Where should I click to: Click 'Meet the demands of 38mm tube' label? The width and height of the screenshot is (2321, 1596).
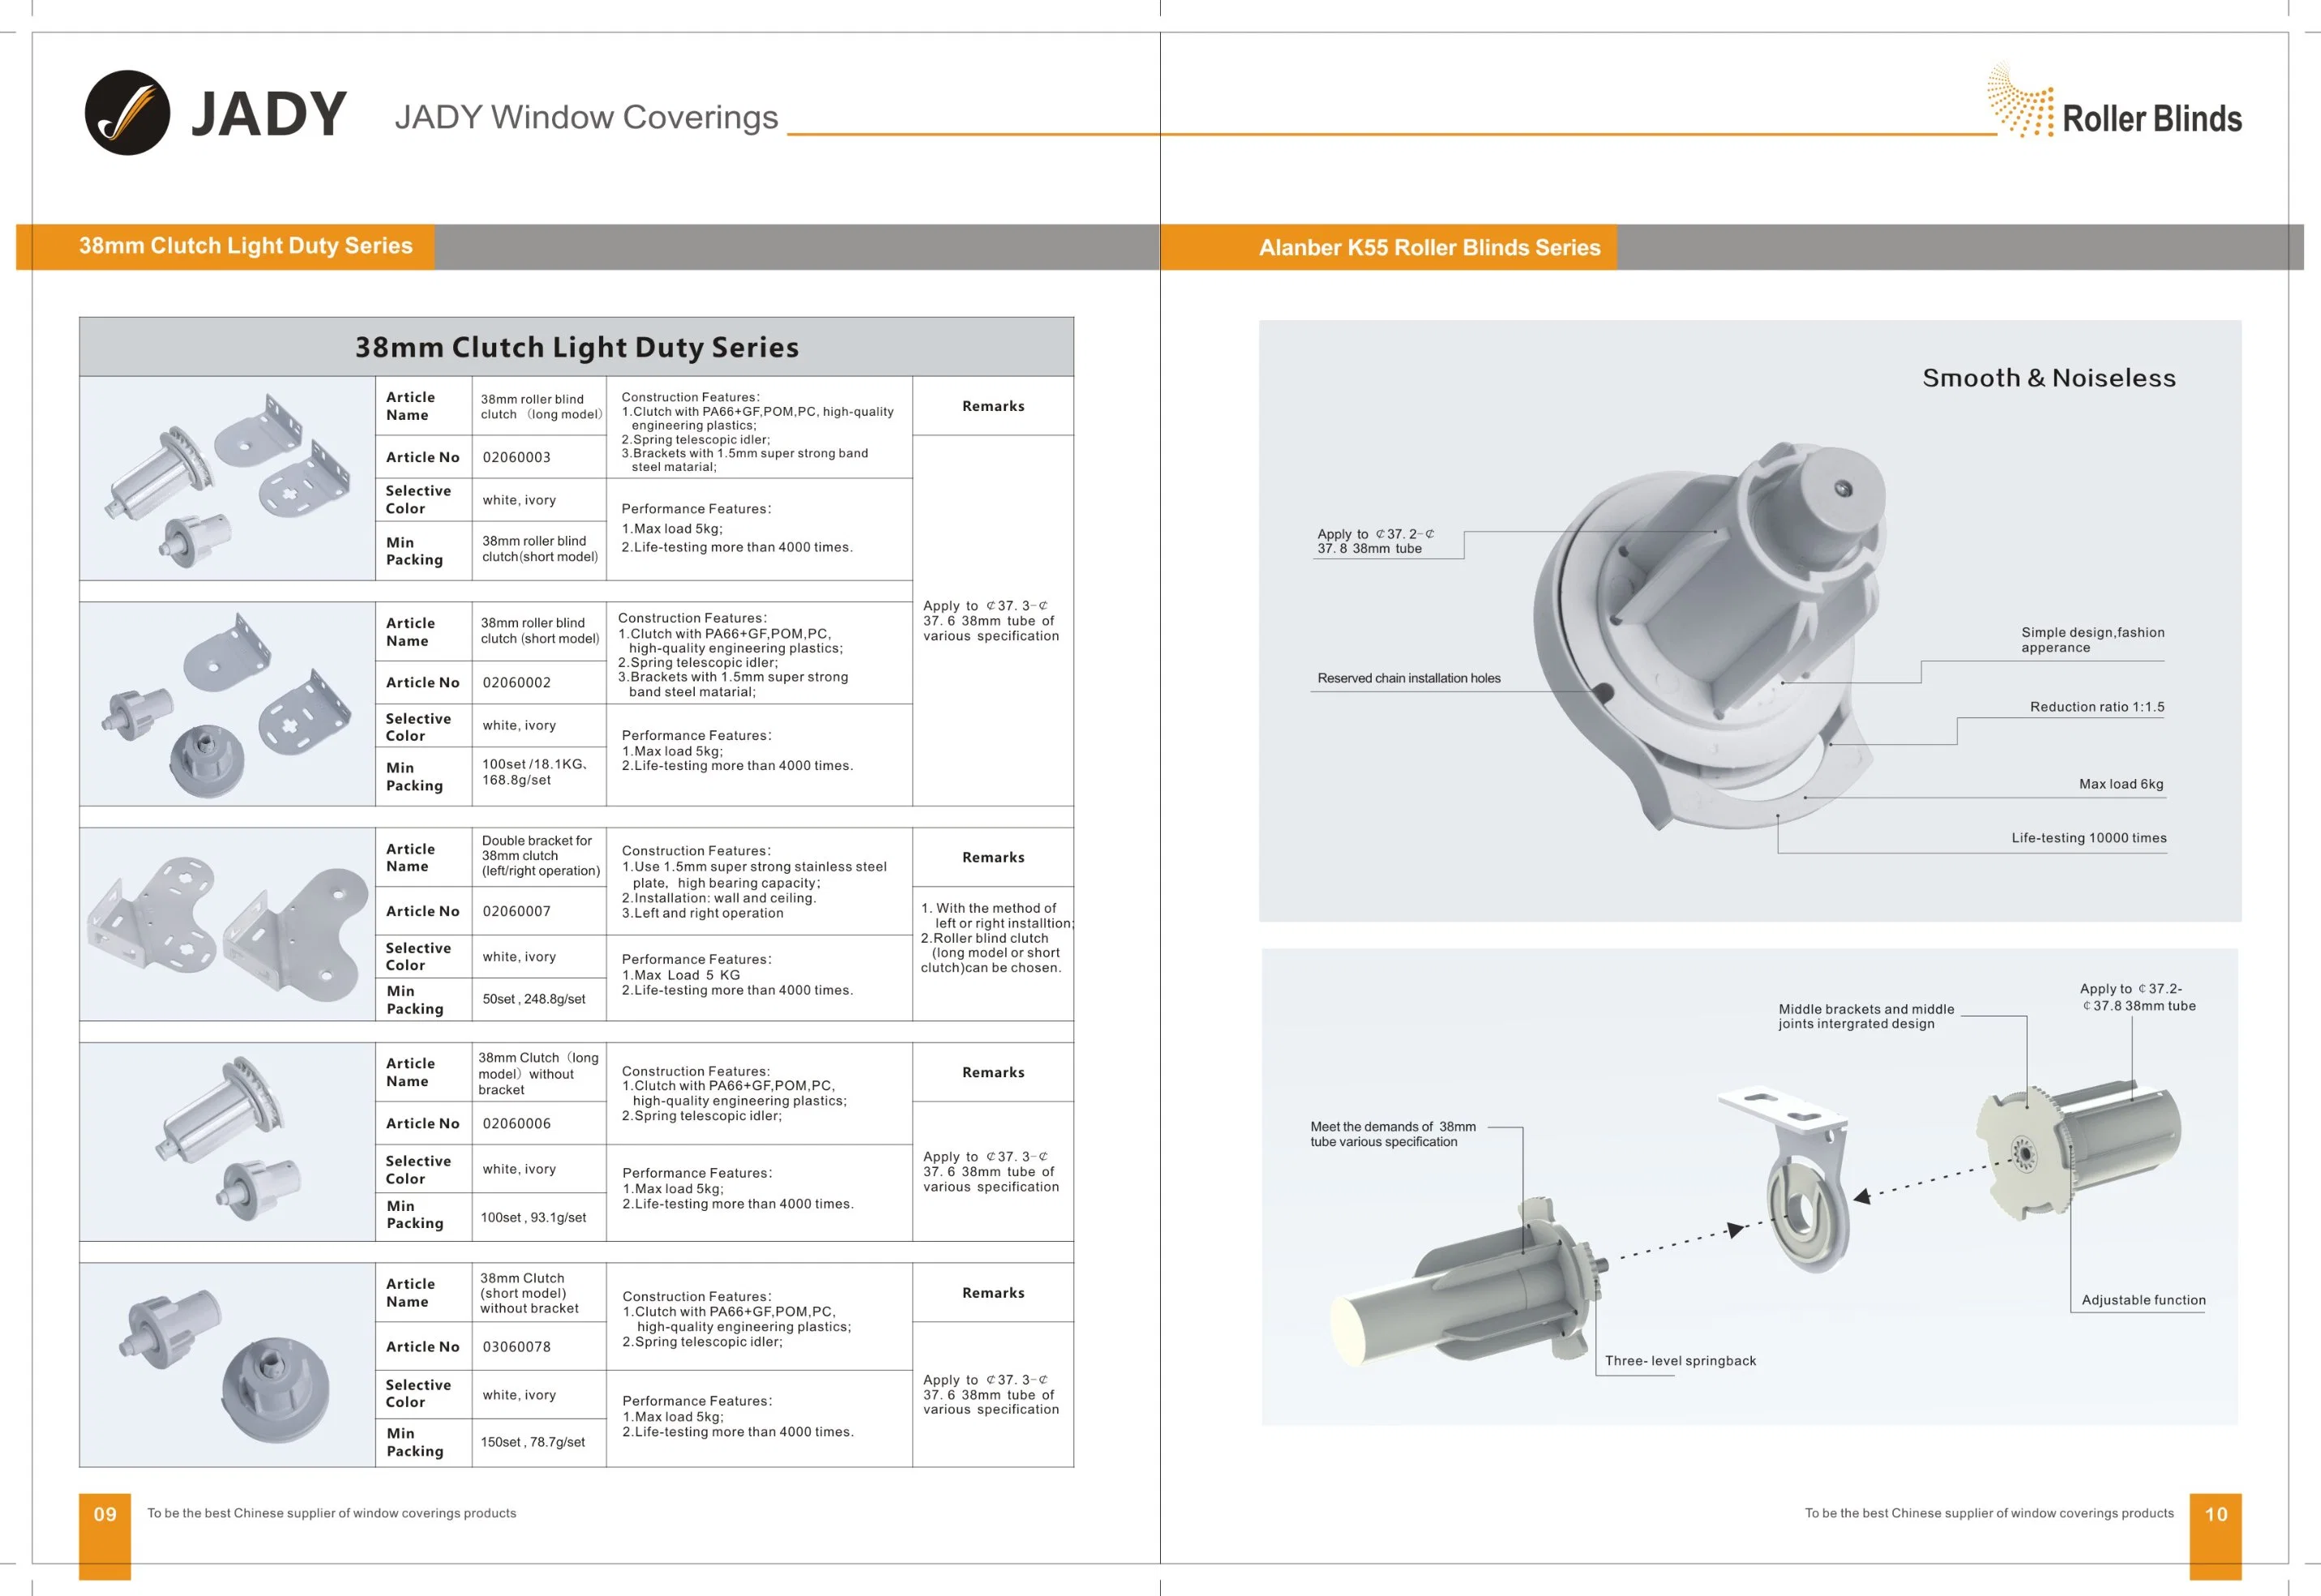(x=1393, y=1134)
